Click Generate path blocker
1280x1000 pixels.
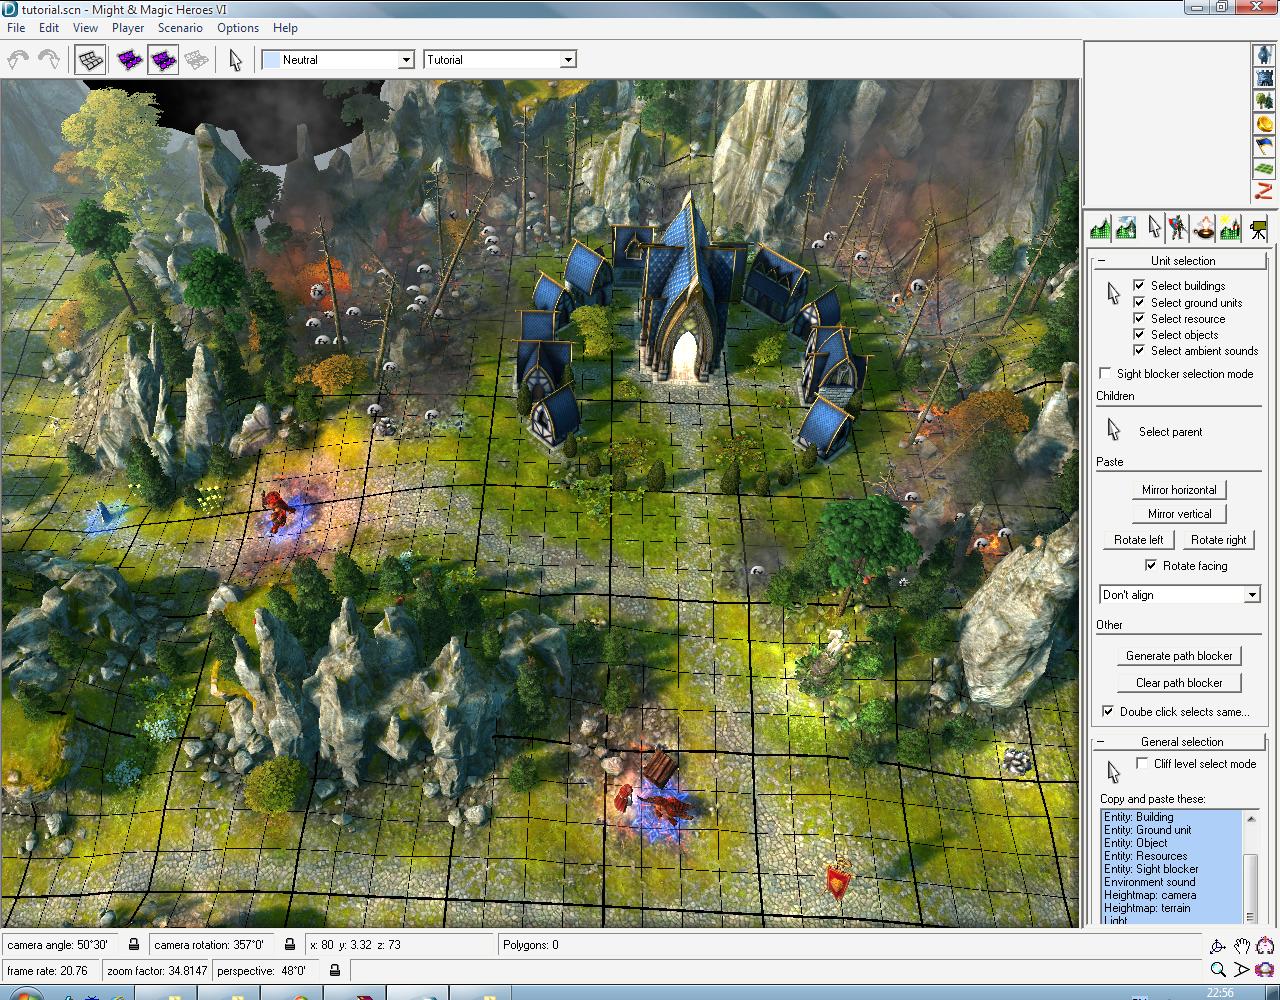[x=1179, y=656]
